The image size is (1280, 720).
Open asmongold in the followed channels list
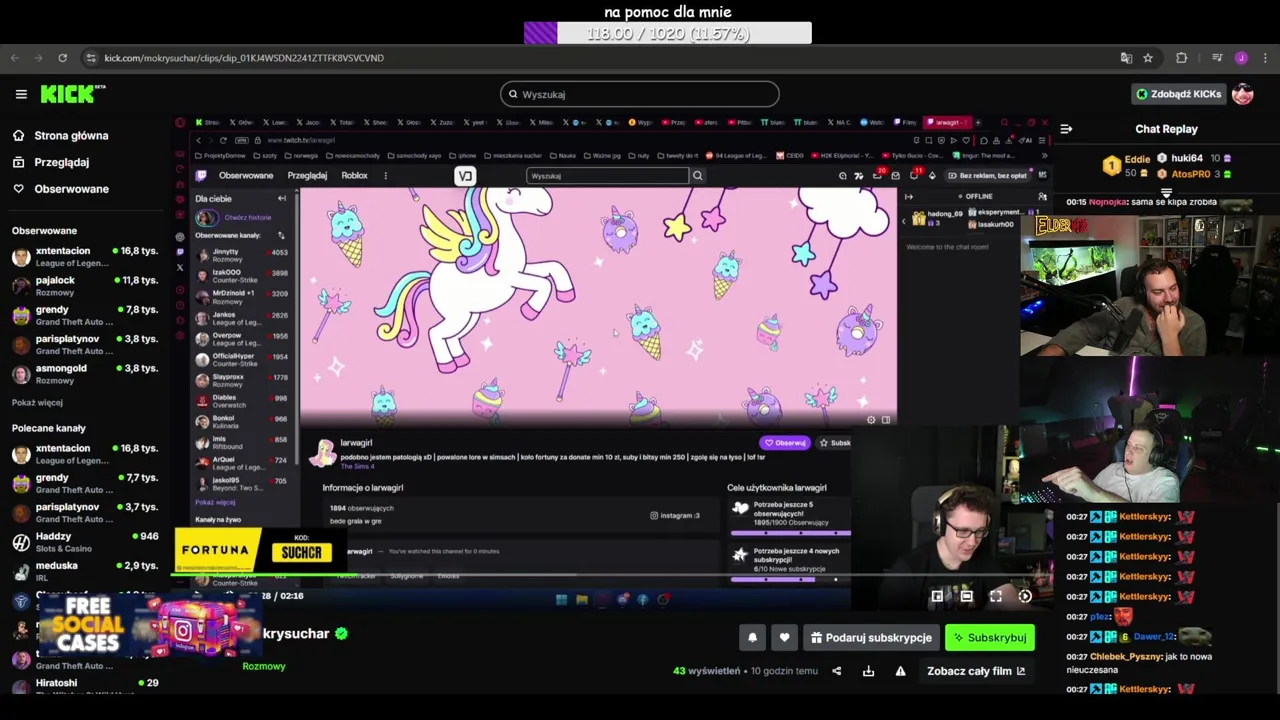(85, 374)
